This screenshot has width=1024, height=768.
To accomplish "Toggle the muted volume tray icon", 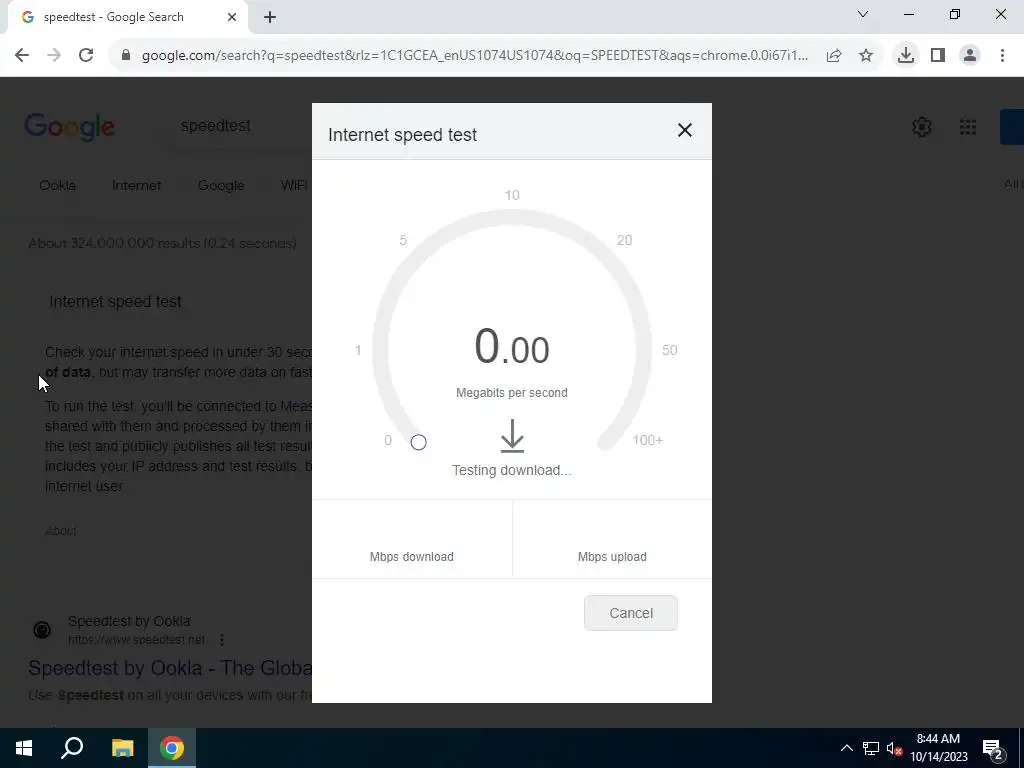I will point(894,748).
